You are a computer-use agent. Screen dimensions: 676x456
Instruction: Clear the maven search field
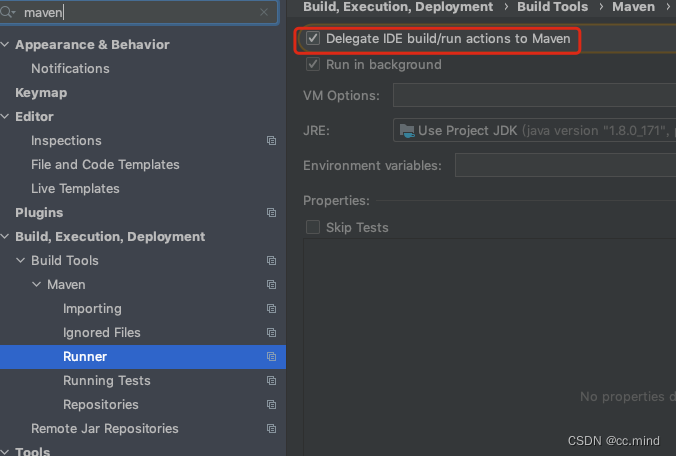click(264, 13)
